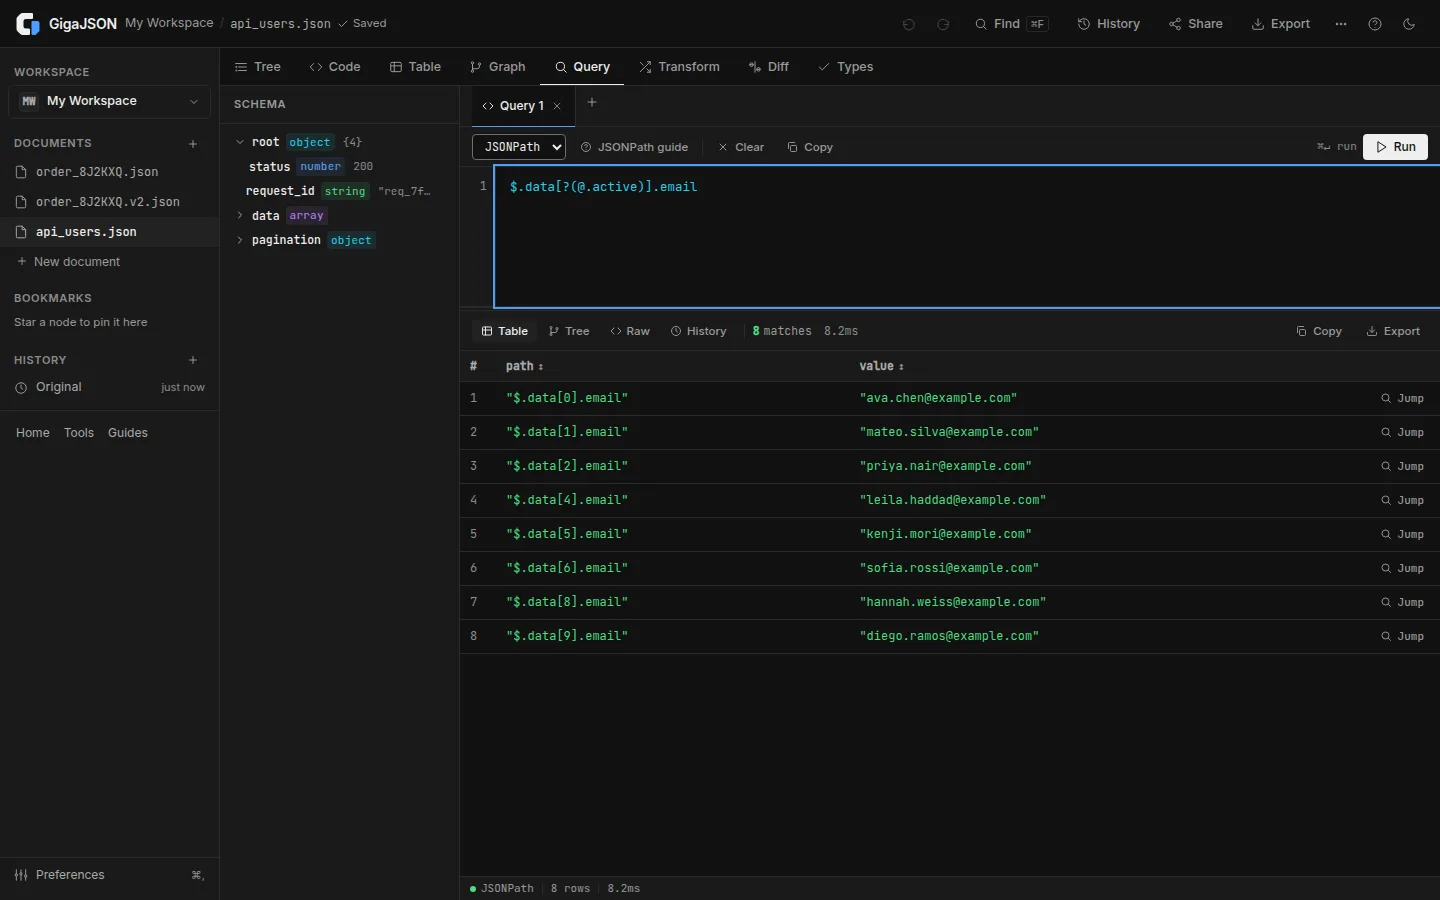
Task: Expand the data array node
Action: (x=240, y=216)
